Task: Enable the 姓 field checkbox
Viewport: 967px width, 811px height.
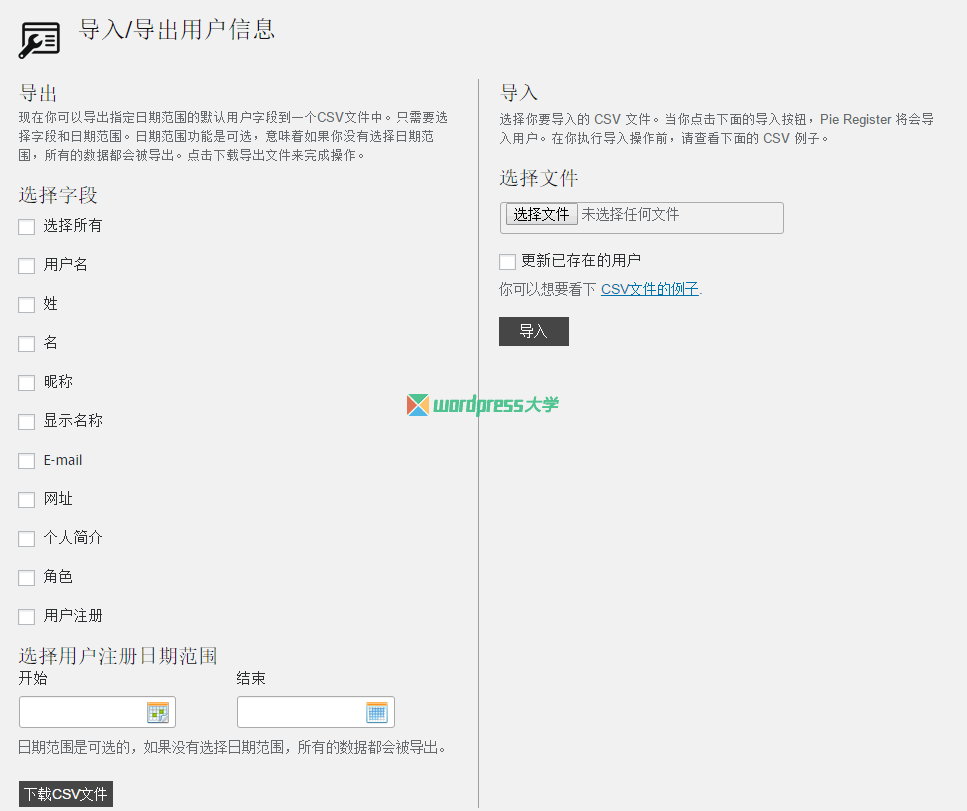Action: coord(27,305)
